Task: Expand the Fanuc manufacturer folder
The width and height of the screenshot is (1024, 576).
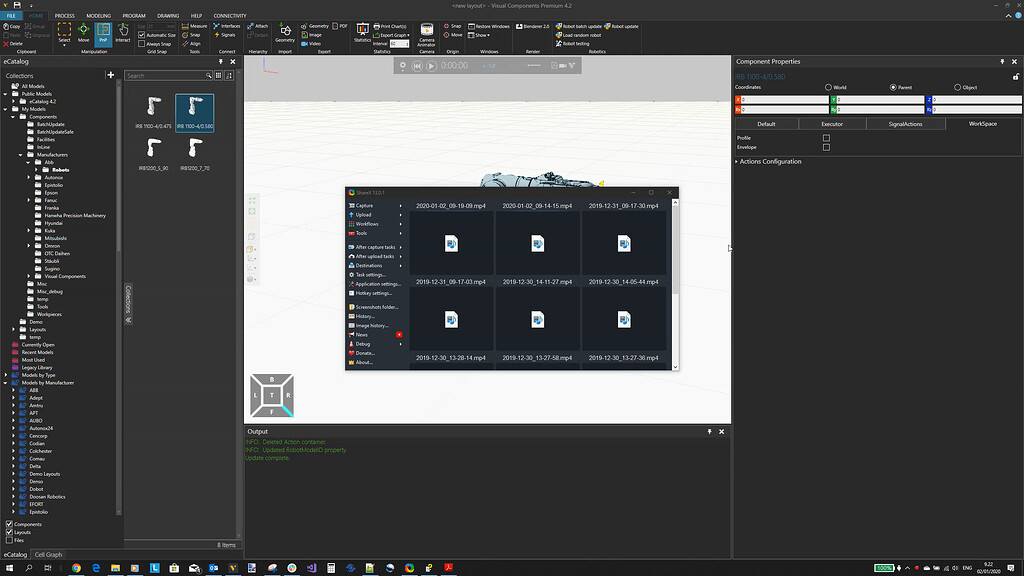Action: point(29,200)
